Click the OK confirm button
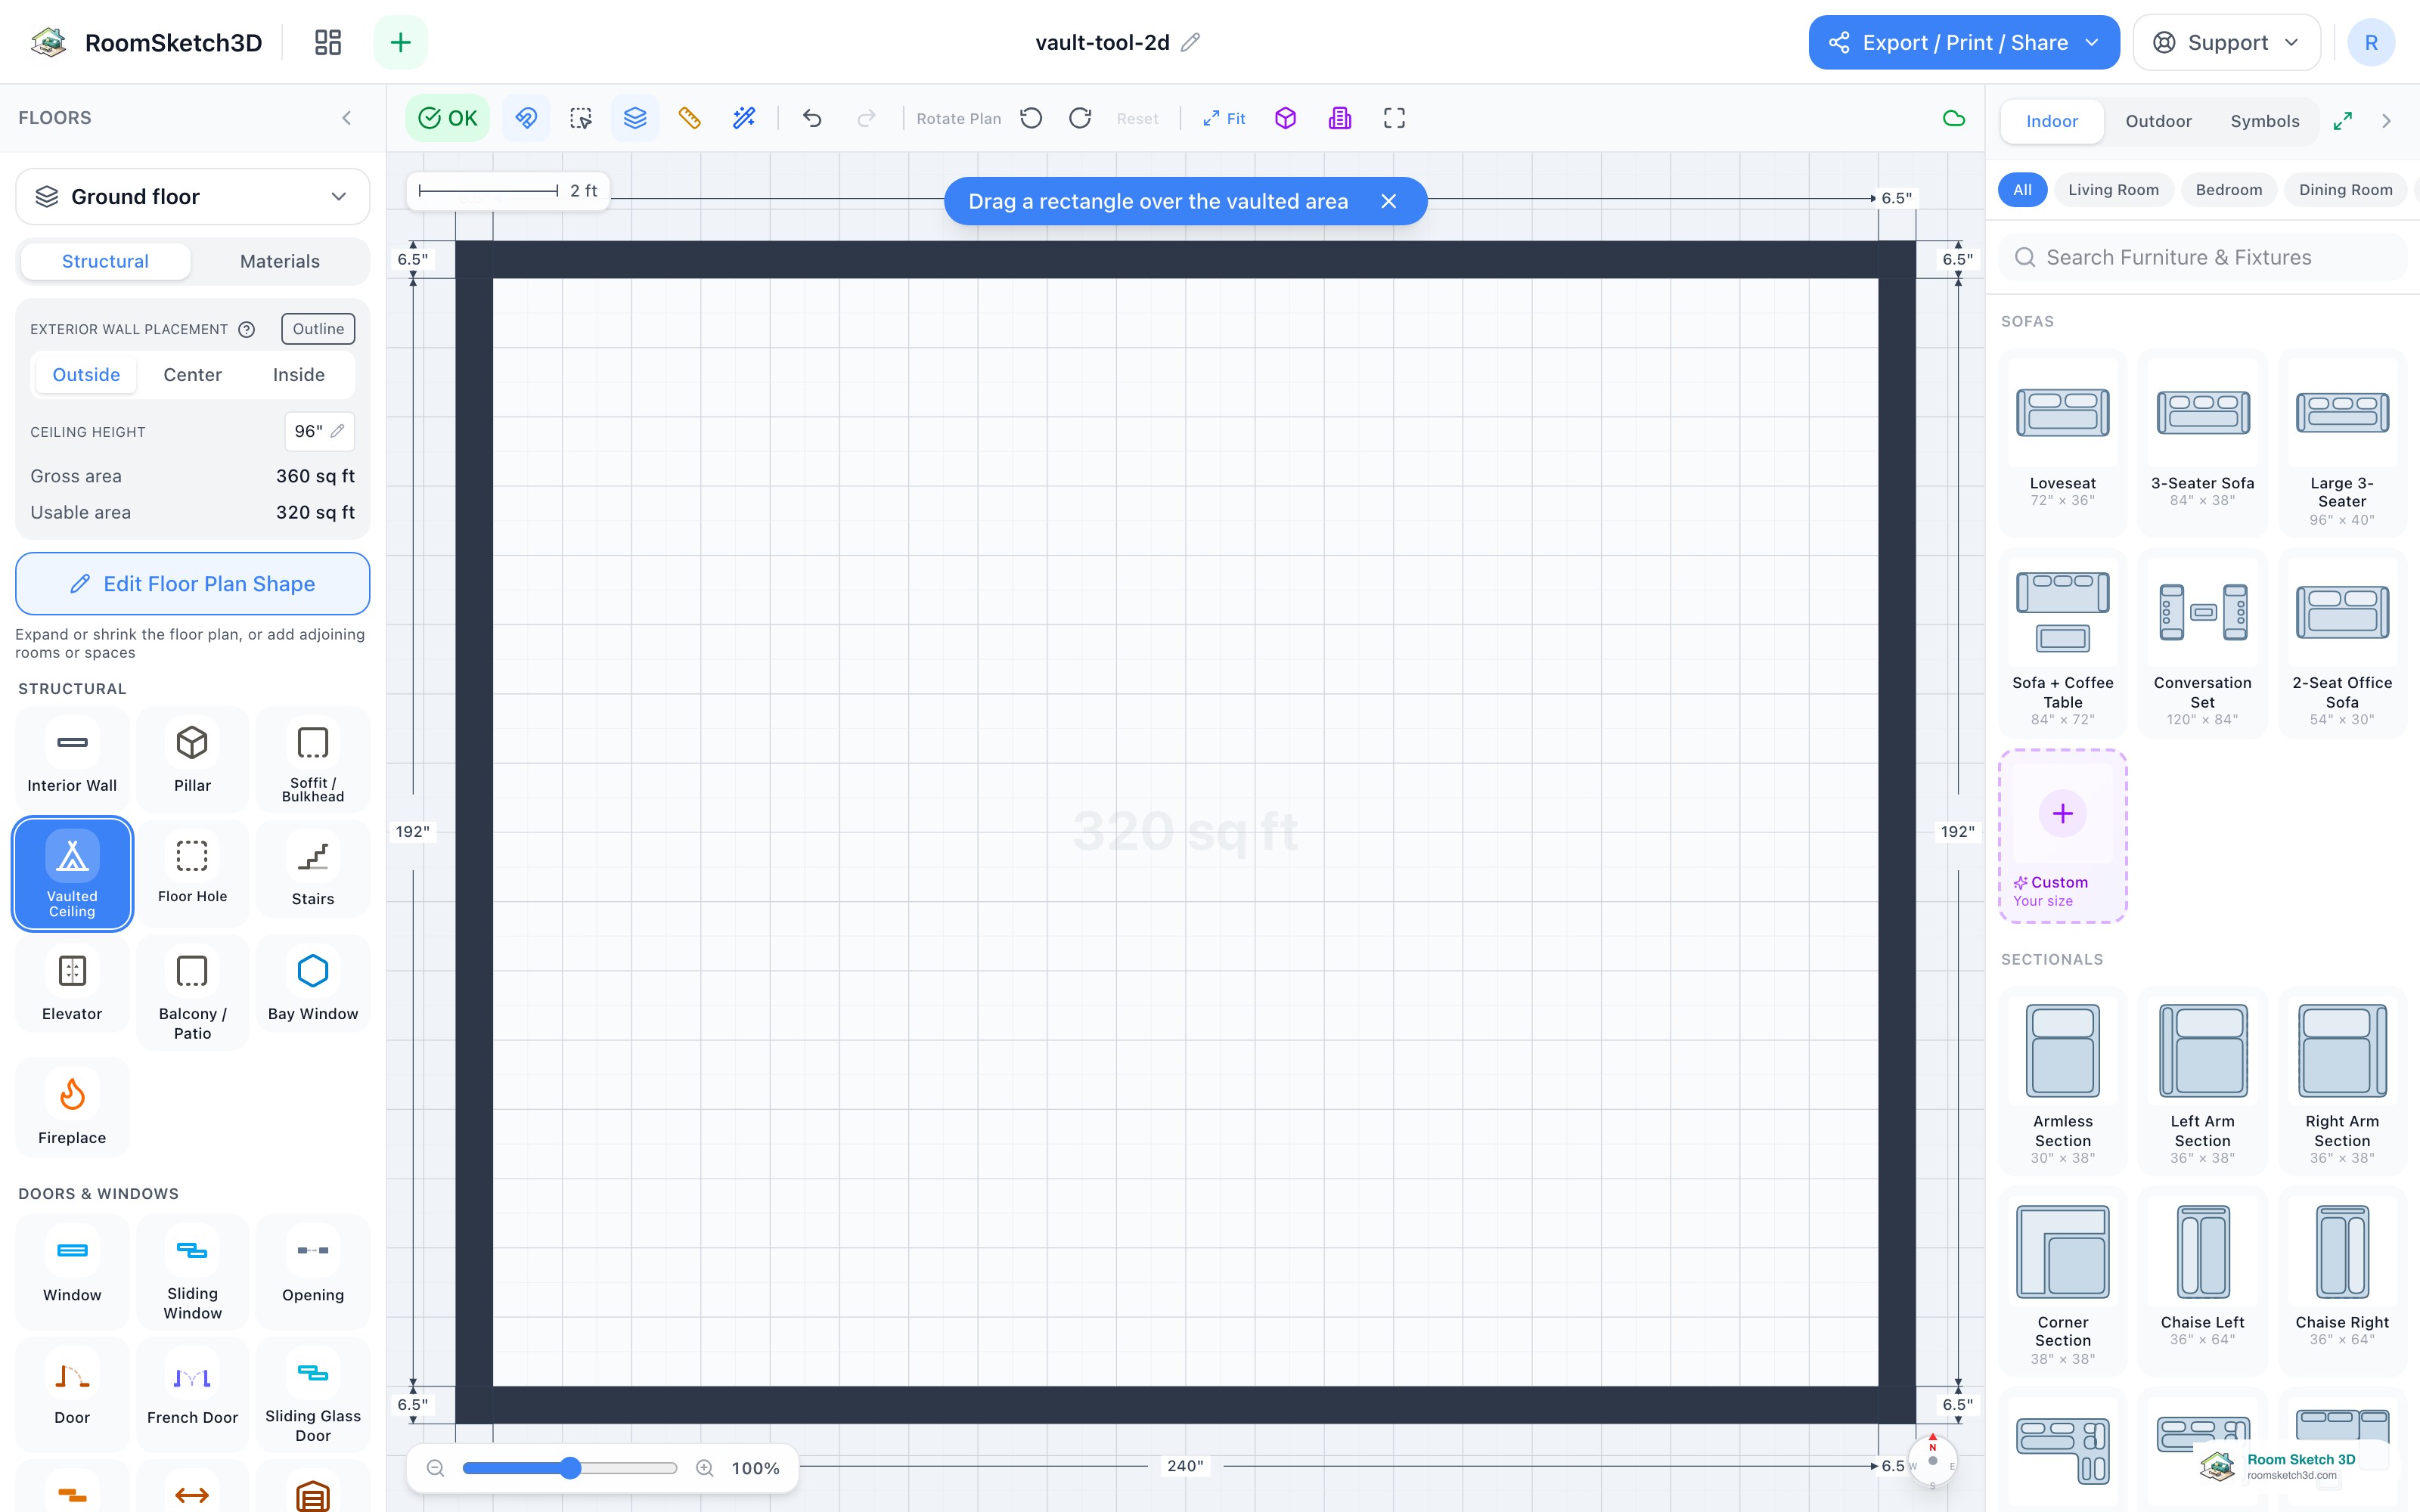This screenshot has width=2420, height=1512. (447, 118)
